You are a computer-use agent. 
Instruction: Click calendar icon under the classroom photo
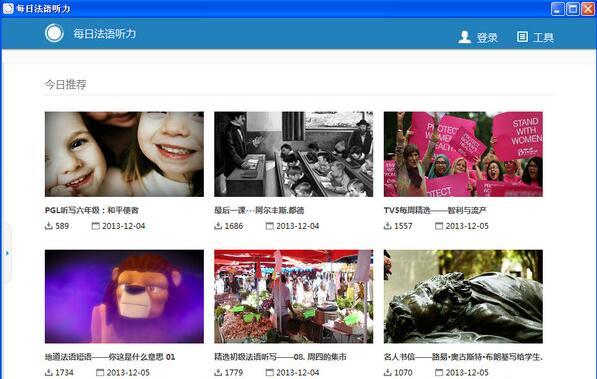270,226
